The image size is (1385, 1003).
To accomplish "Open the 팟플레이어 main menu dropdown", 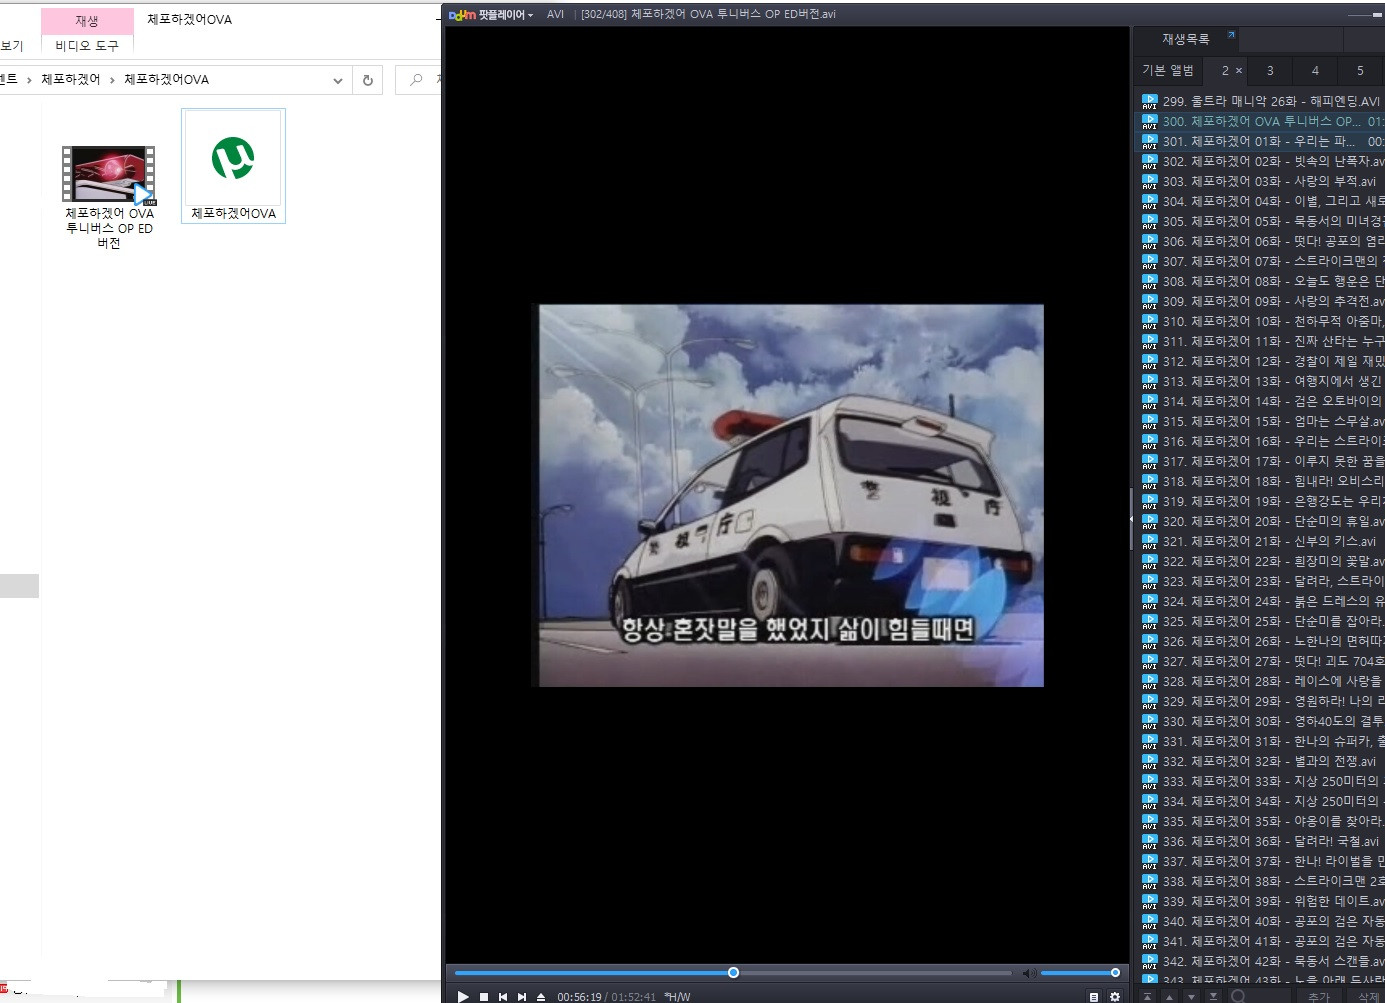I will (491, 14).
